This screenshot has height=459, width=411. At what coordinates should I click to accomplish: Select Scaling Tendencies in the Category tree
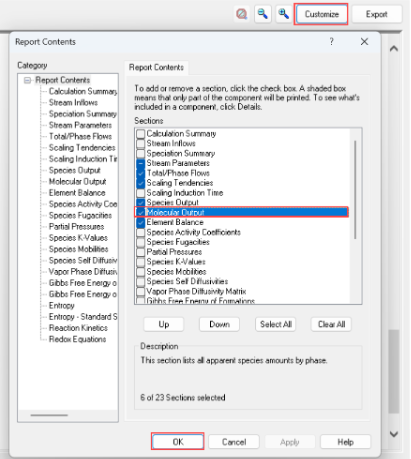82,148
